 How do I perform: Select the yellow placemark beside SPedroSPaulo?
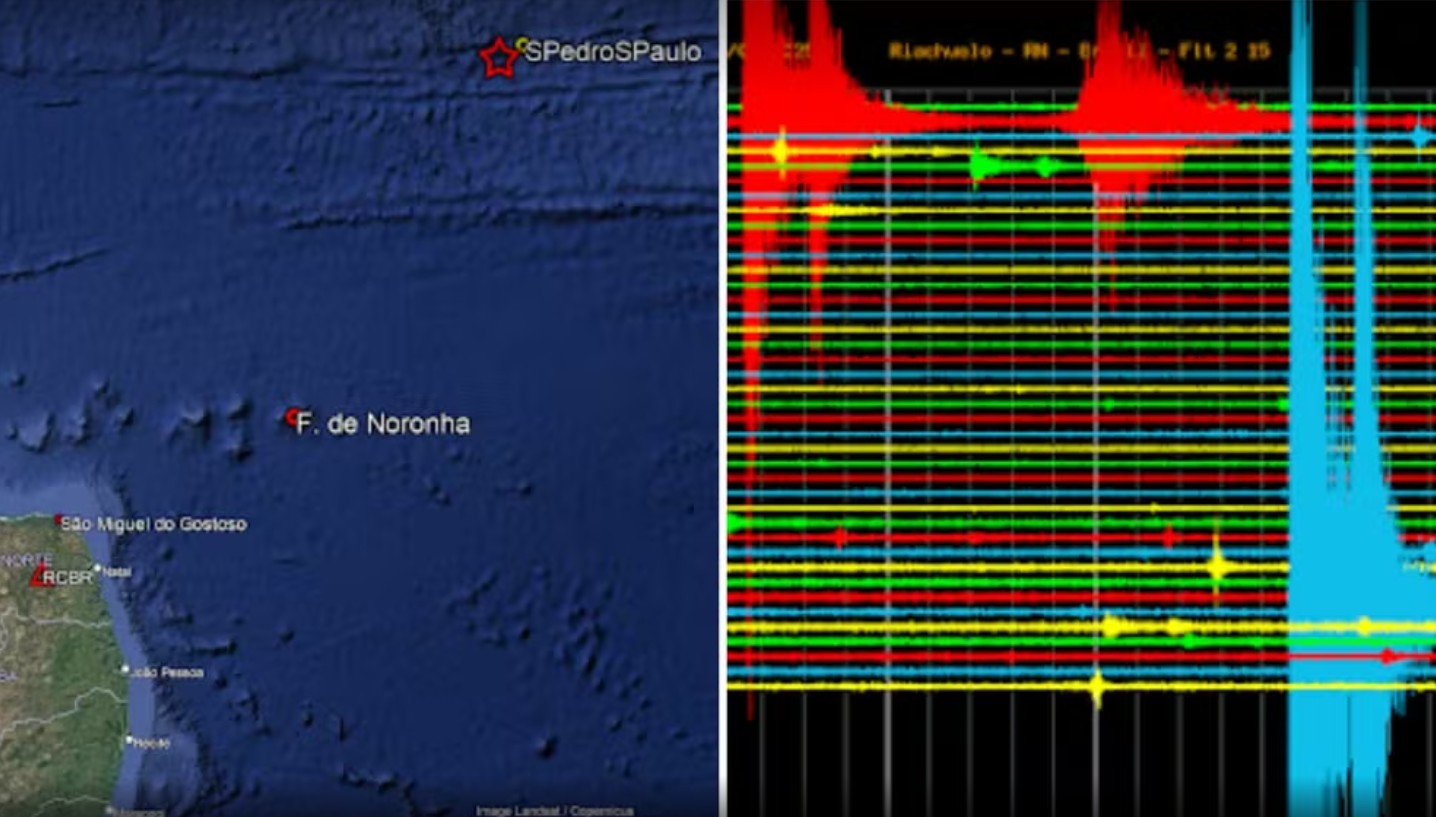(522, 43)
